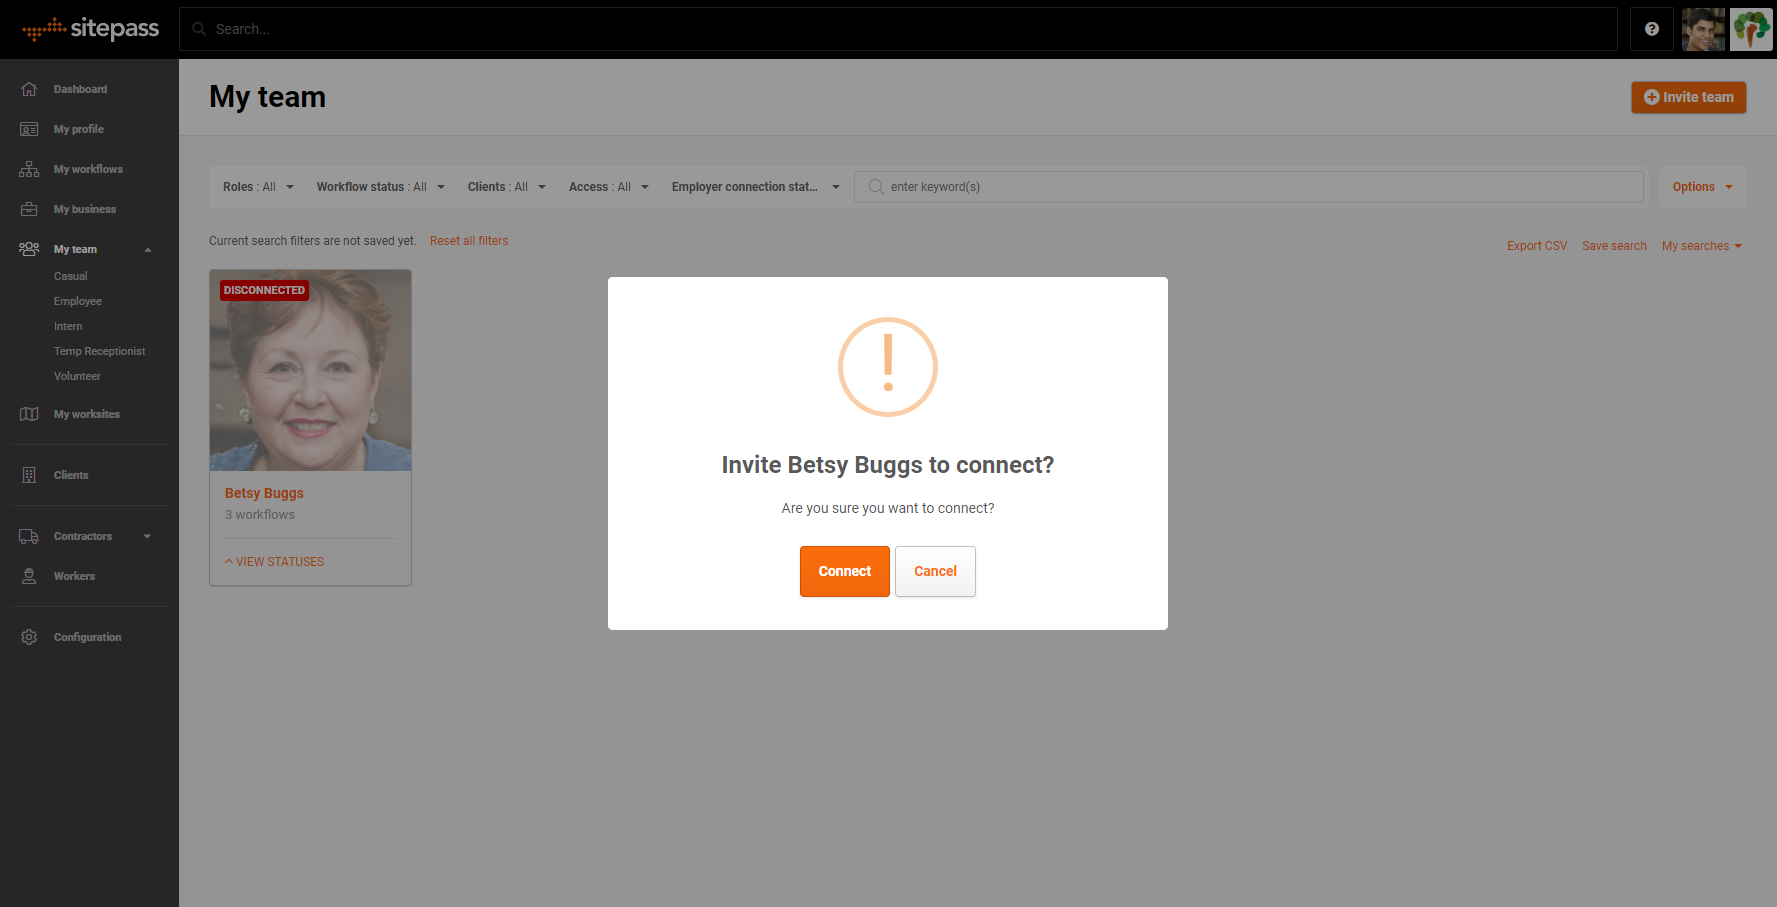
Task: Click the top search magnifier icon
Action: coord(199,29)
